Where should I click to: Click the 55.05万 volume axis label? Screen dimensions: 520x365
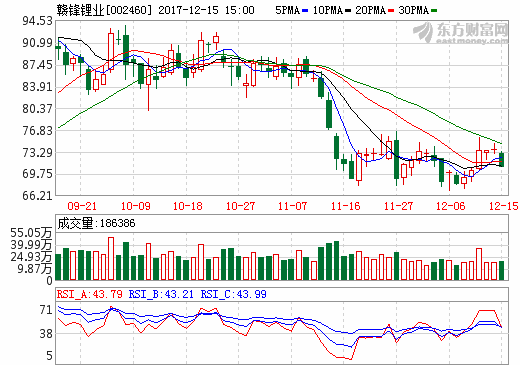click(31, 233)
